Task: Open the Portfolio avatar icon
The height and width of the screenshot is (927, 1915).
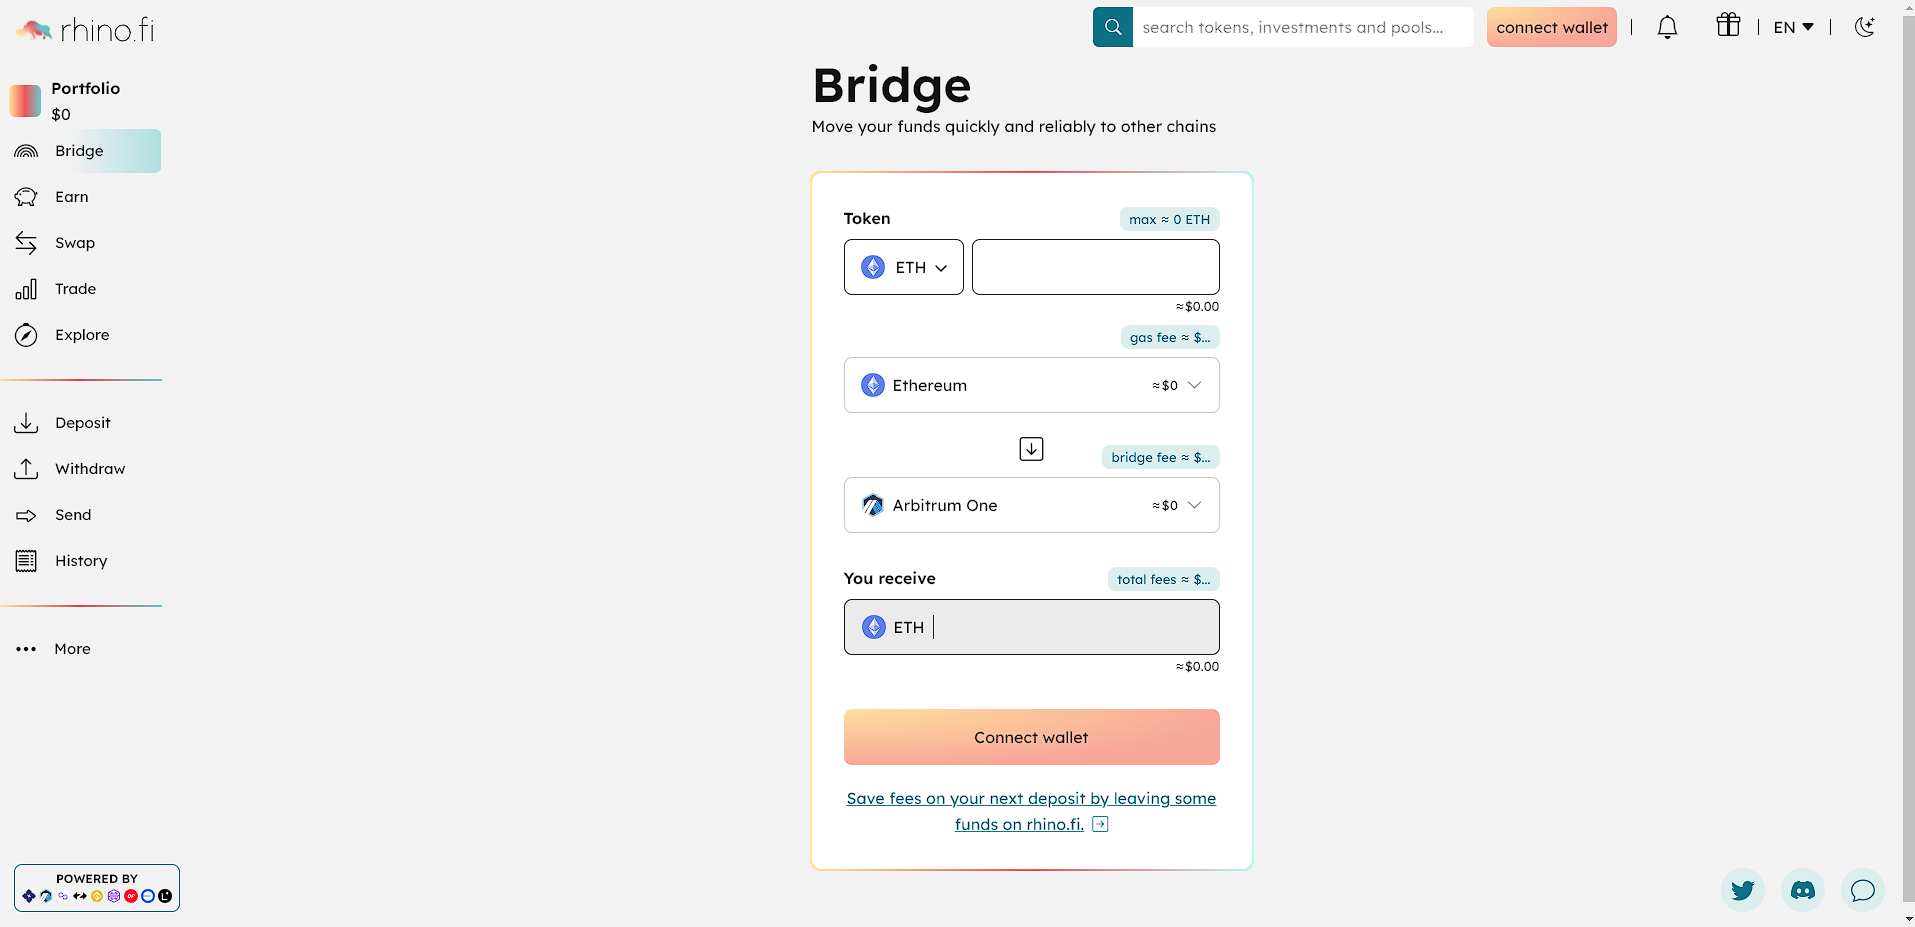Action: tap(25, 101)
